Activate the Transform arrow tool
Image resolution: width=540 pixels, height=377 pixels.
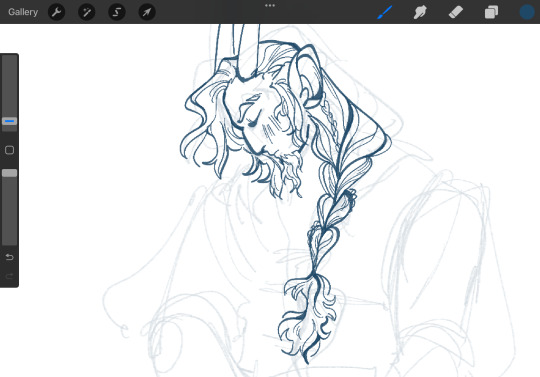click(x=147, y=12)
